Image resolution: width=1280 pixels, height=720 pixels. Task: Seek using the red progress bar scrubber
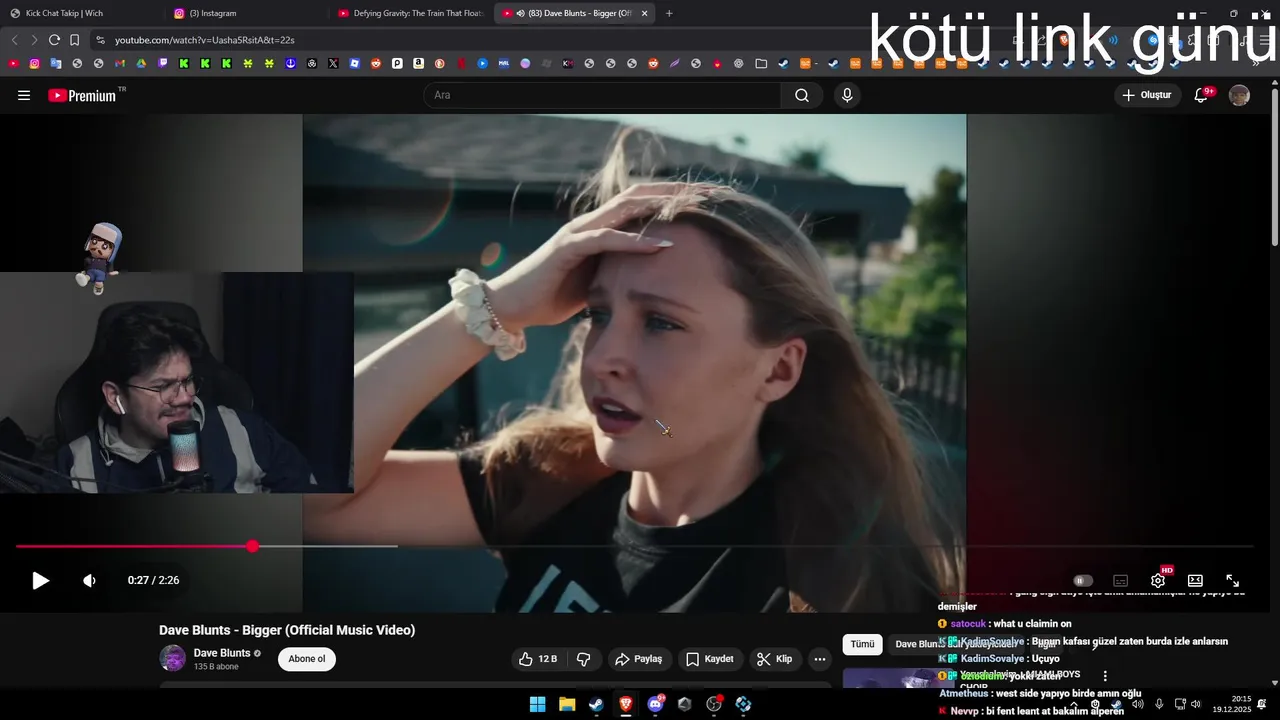253,546
